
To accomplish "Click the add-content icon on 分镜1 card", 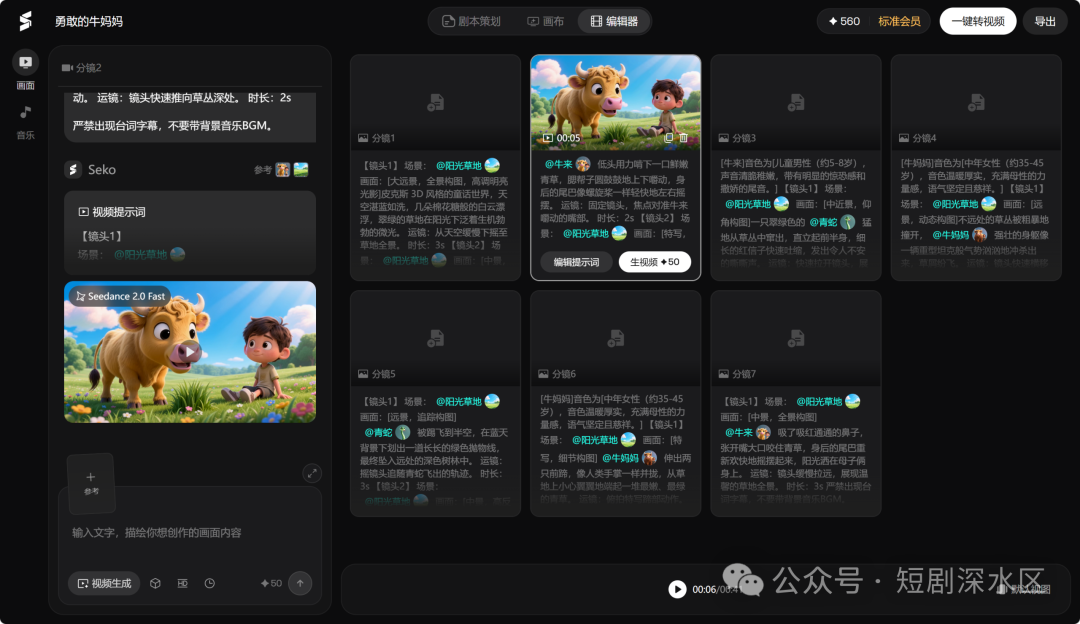I will (435, 102).
